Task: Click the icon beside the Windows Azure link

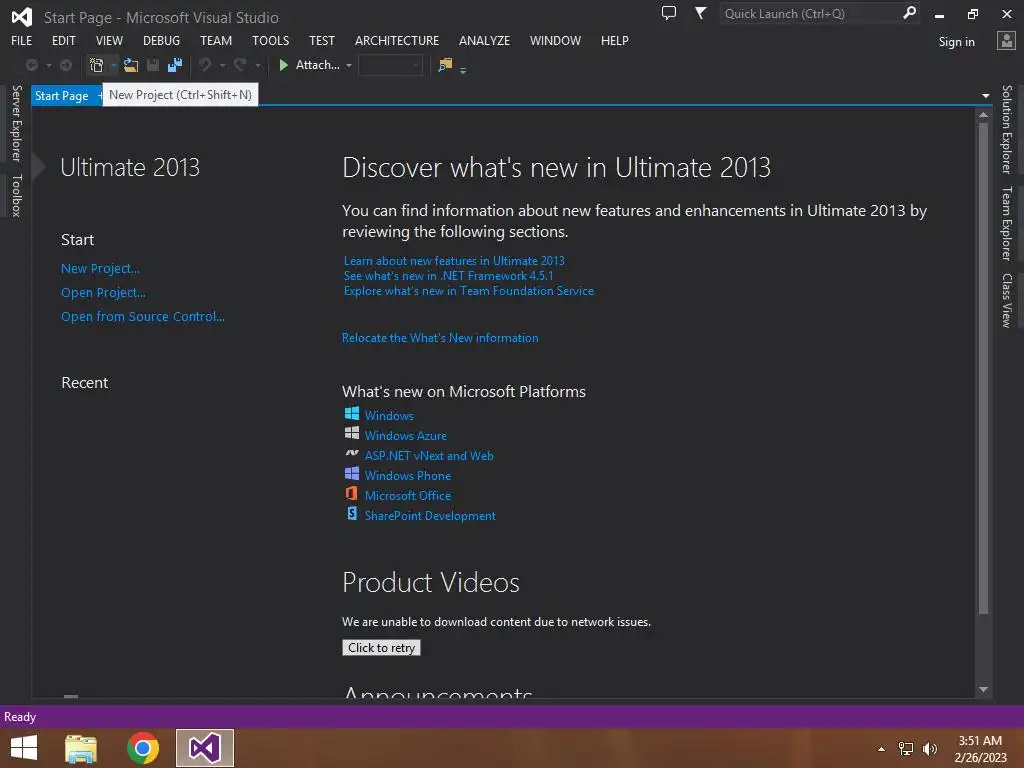Action: [x=351, y=433]
